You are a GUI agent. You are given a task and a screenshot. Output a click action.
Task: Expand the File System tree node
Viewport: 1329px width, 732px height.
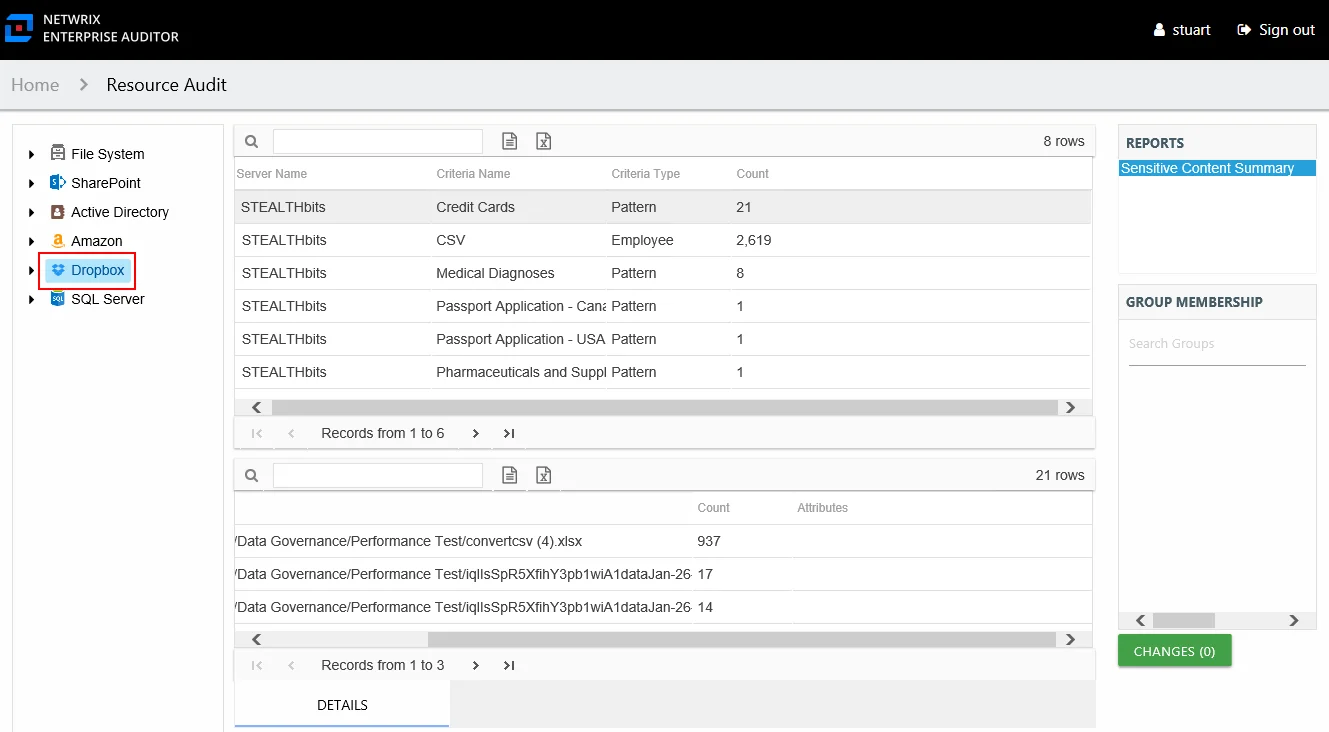pyautogui.click(x=32, y=154)
